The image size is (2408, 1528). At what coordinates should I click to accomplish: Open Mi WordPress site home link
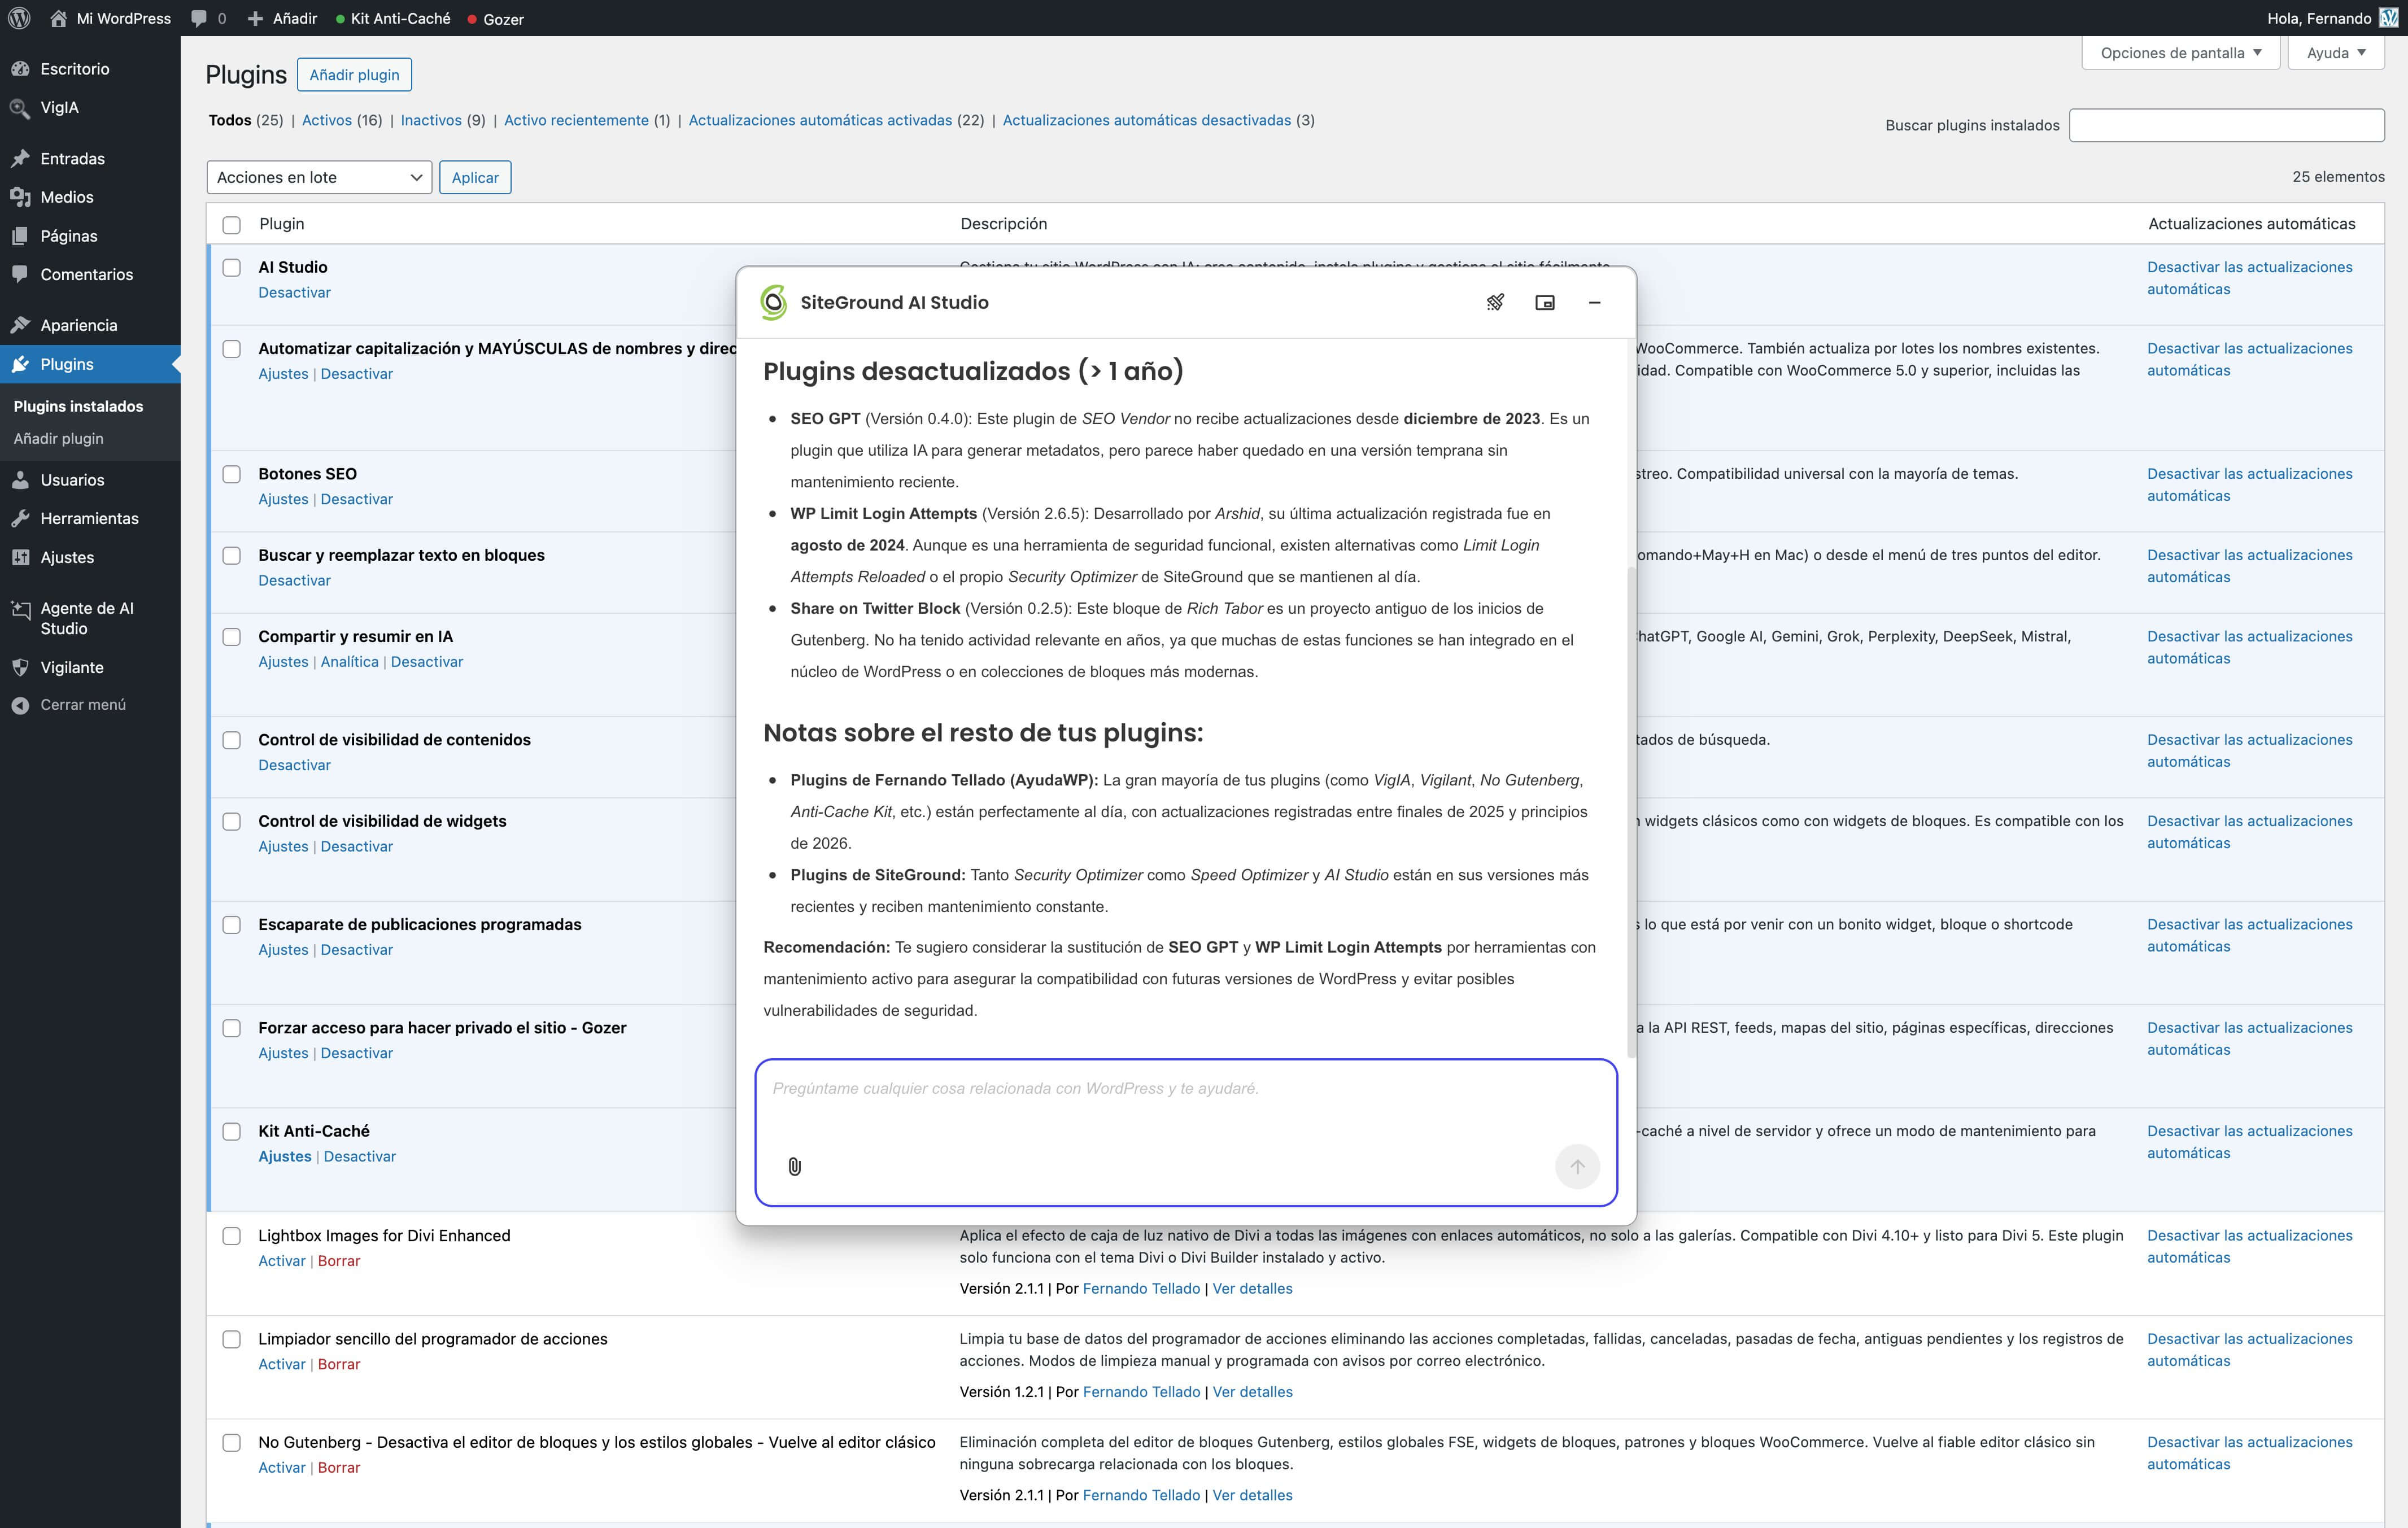(111, 18)
